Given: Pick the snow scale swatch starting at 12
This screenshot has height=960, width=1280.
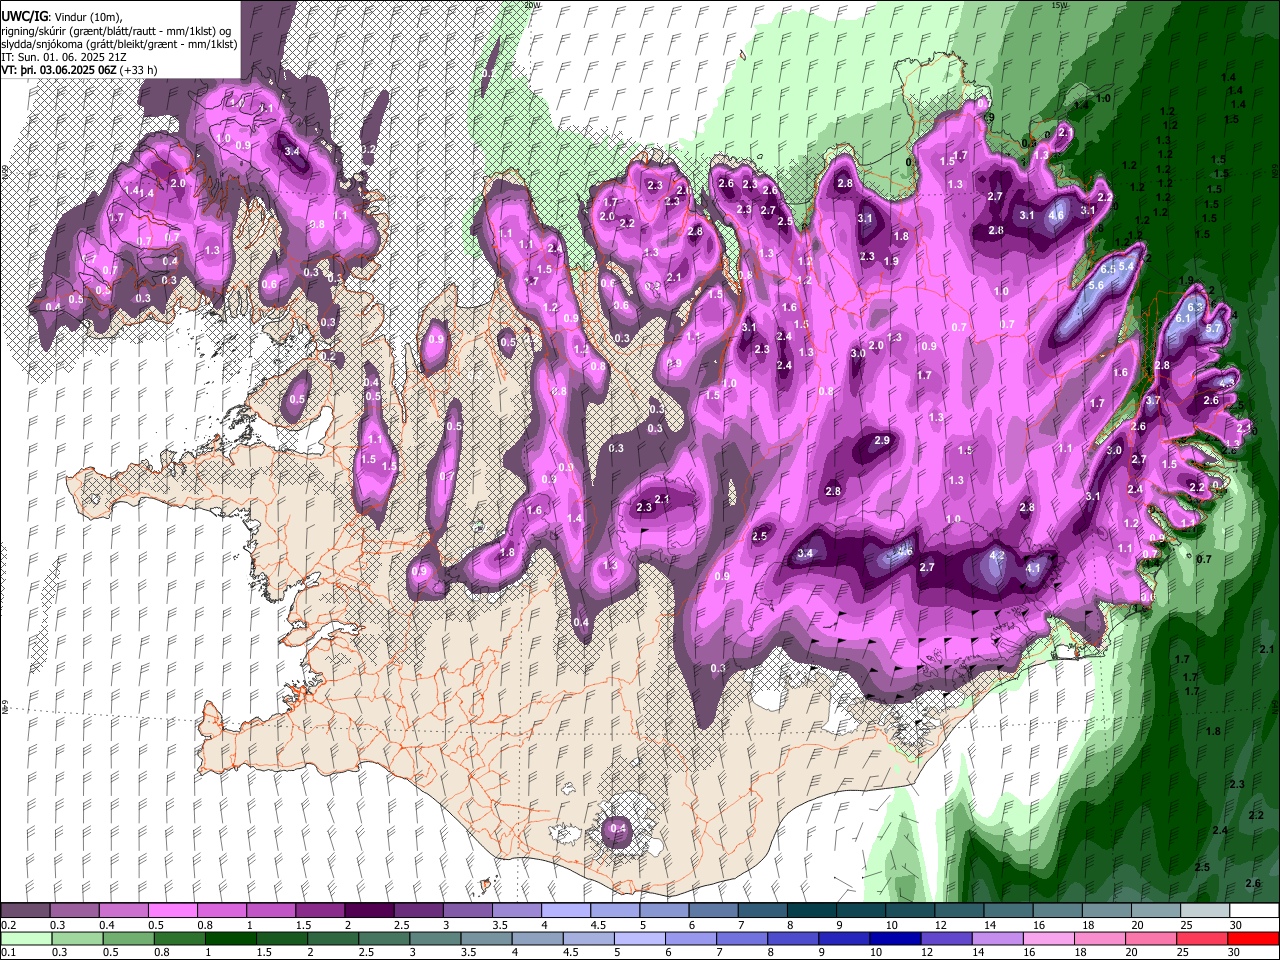Looking at the screenshot, I should pos(959,911).
